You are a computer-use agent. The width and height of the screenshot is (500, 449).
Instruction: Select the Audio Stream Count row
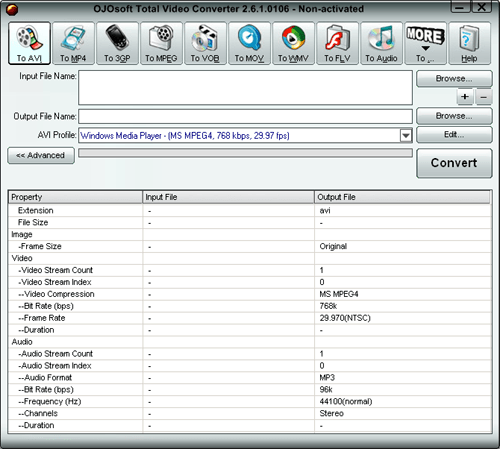pyautogui.click(x=250, y=354)
